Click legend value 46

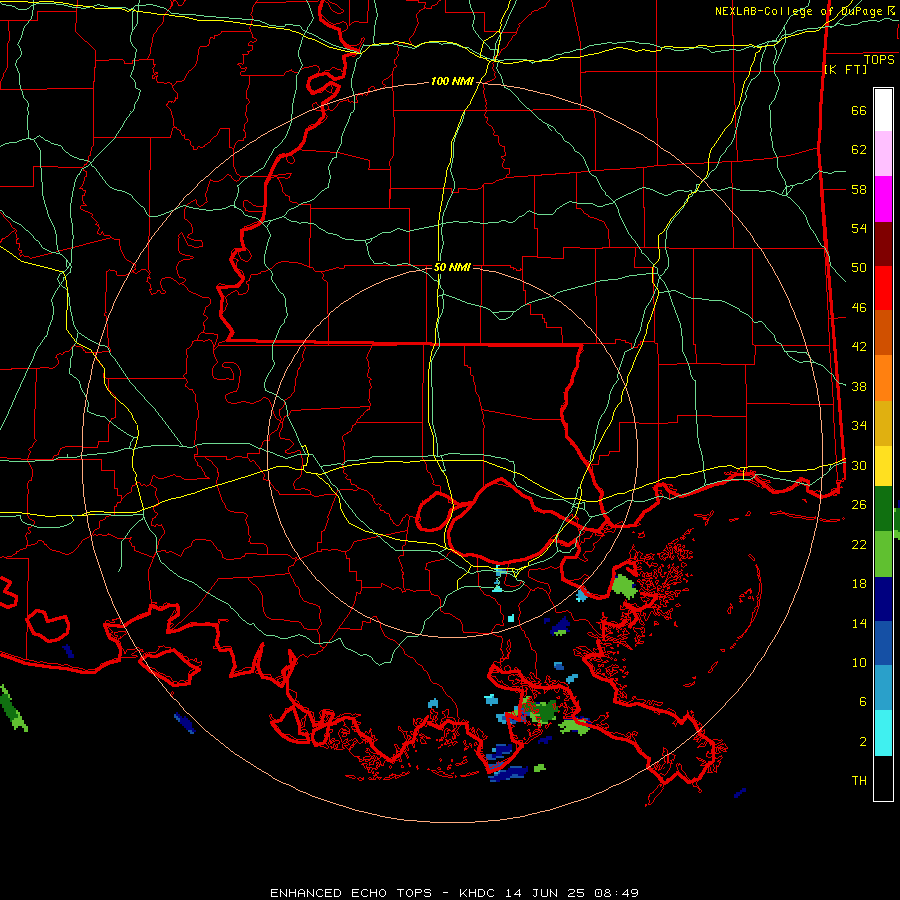tap(859, 308)
